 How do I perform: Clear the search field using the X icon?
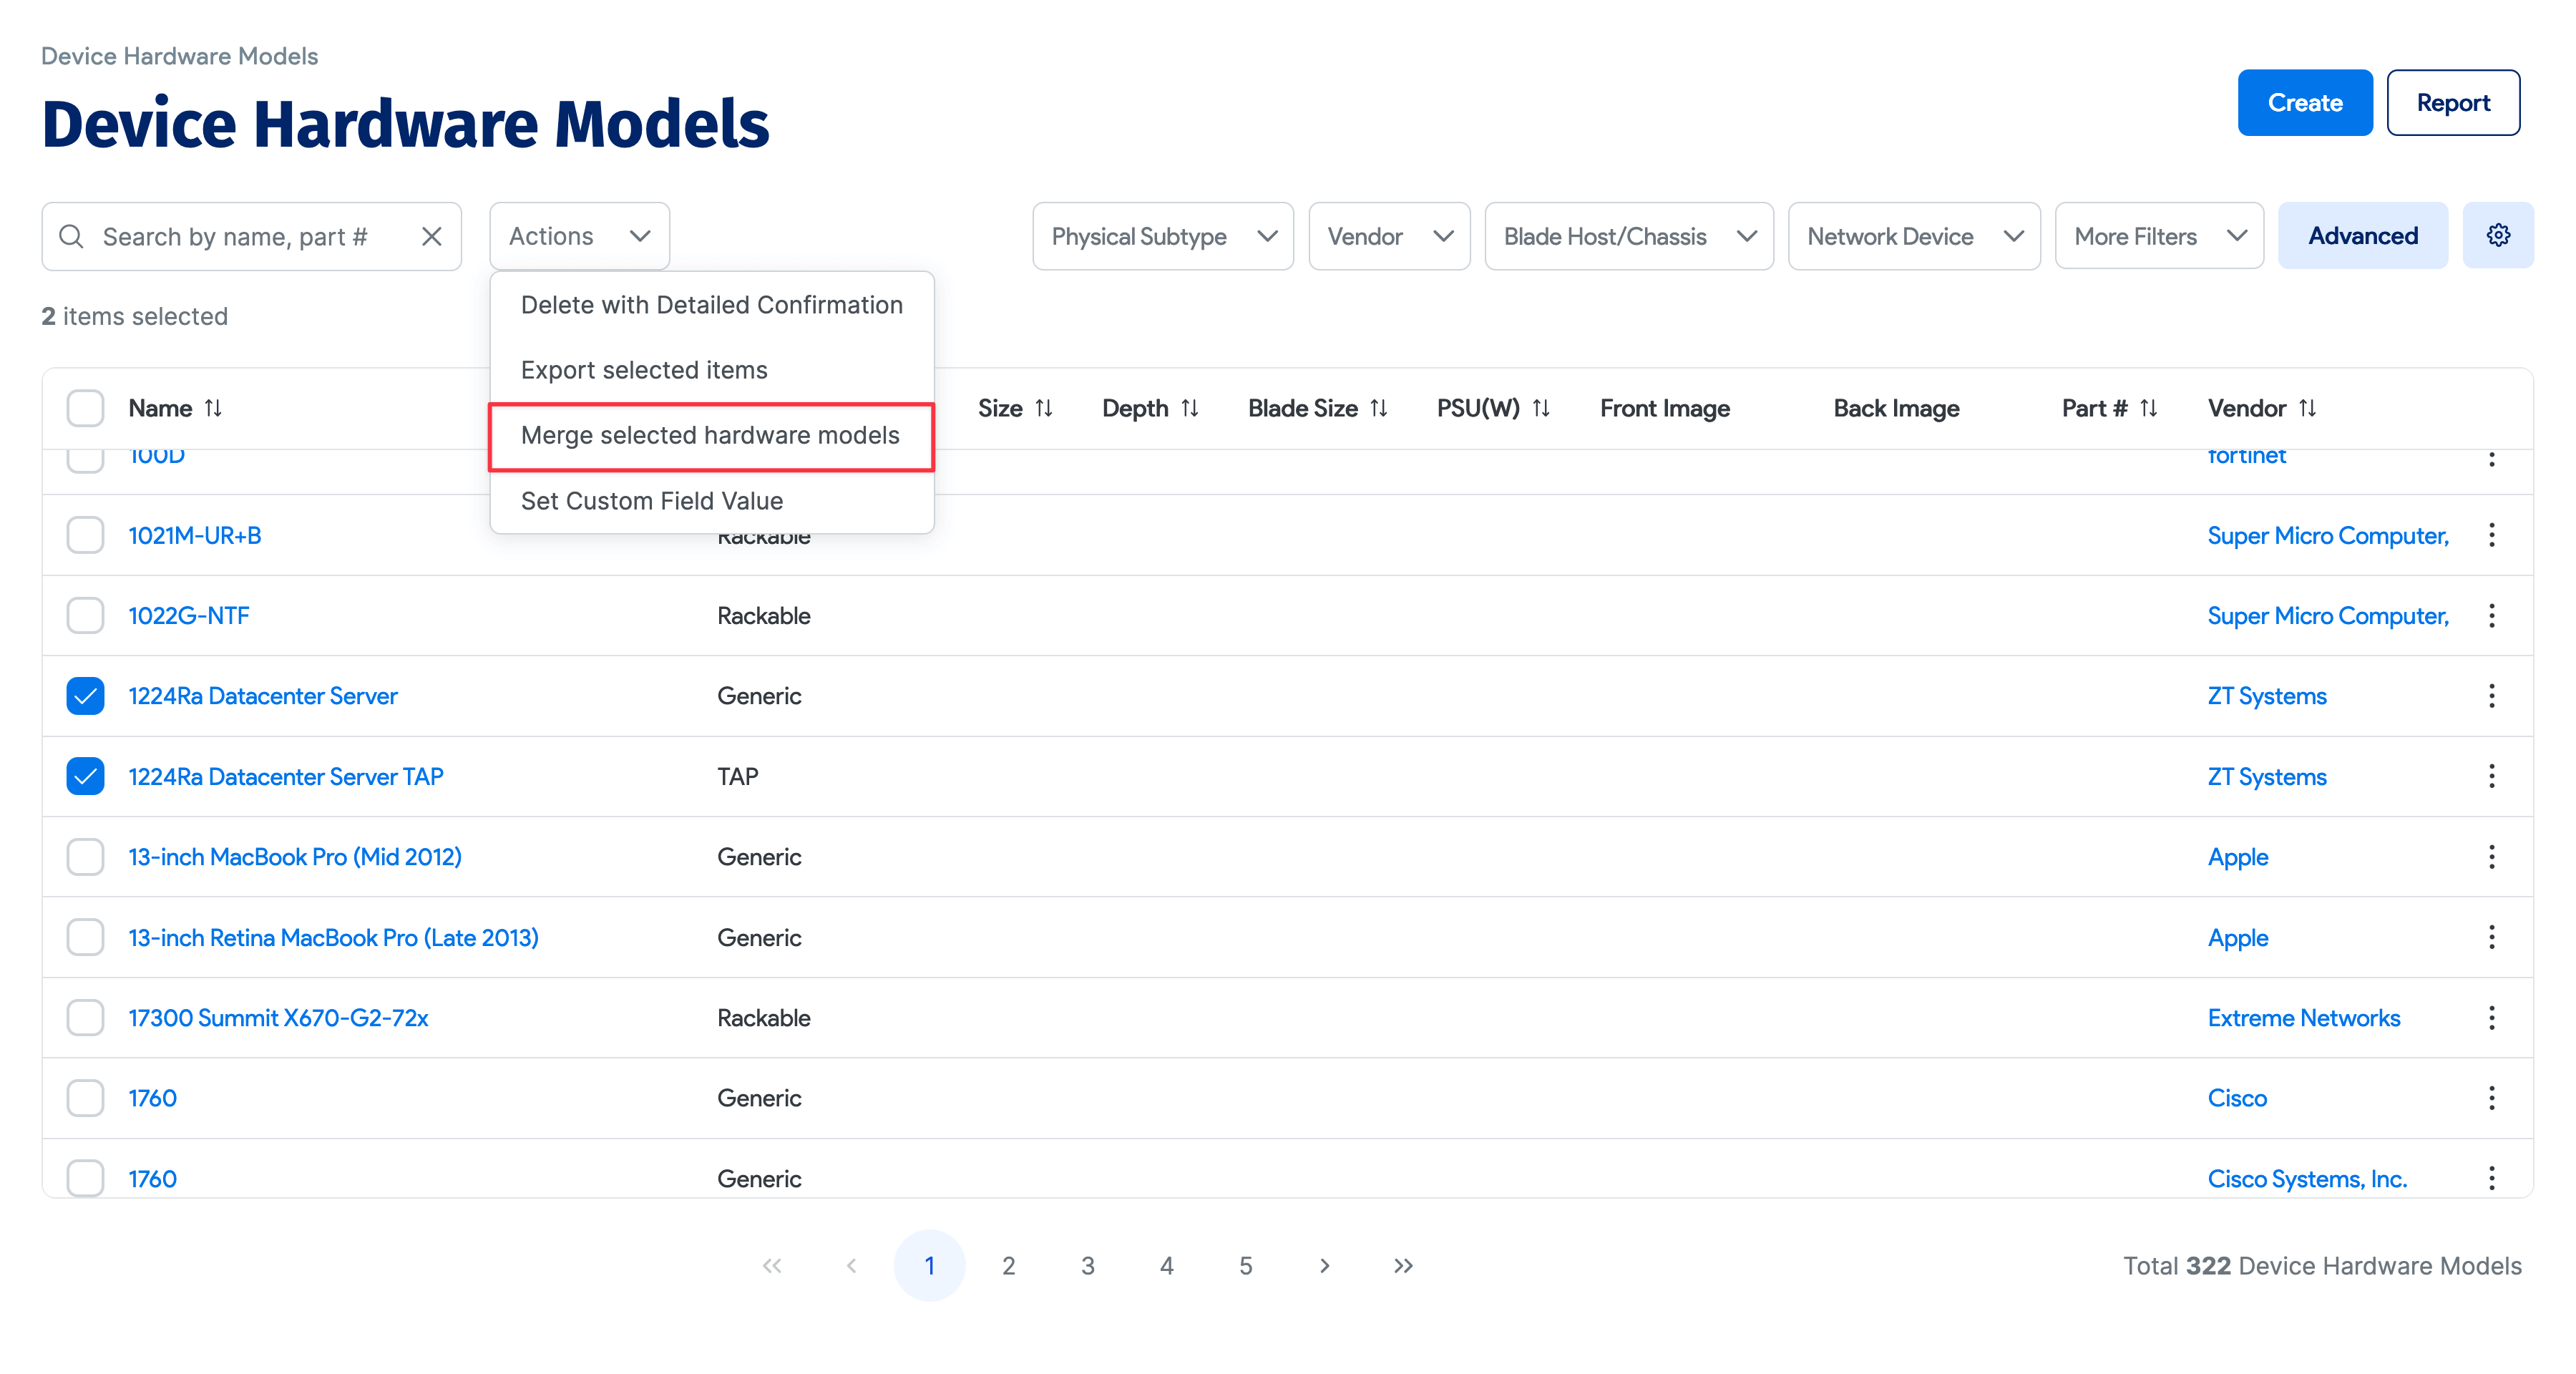(x=431, y=236)
